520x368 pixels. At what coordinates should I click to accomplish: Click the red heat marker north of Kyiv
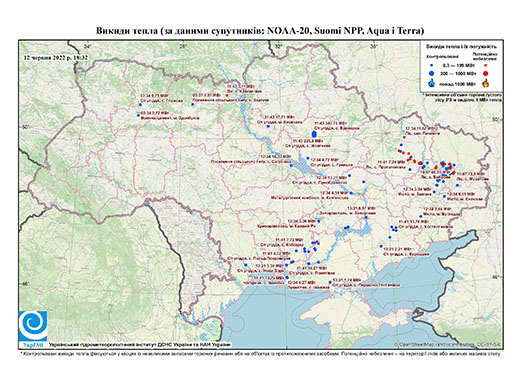227,95
